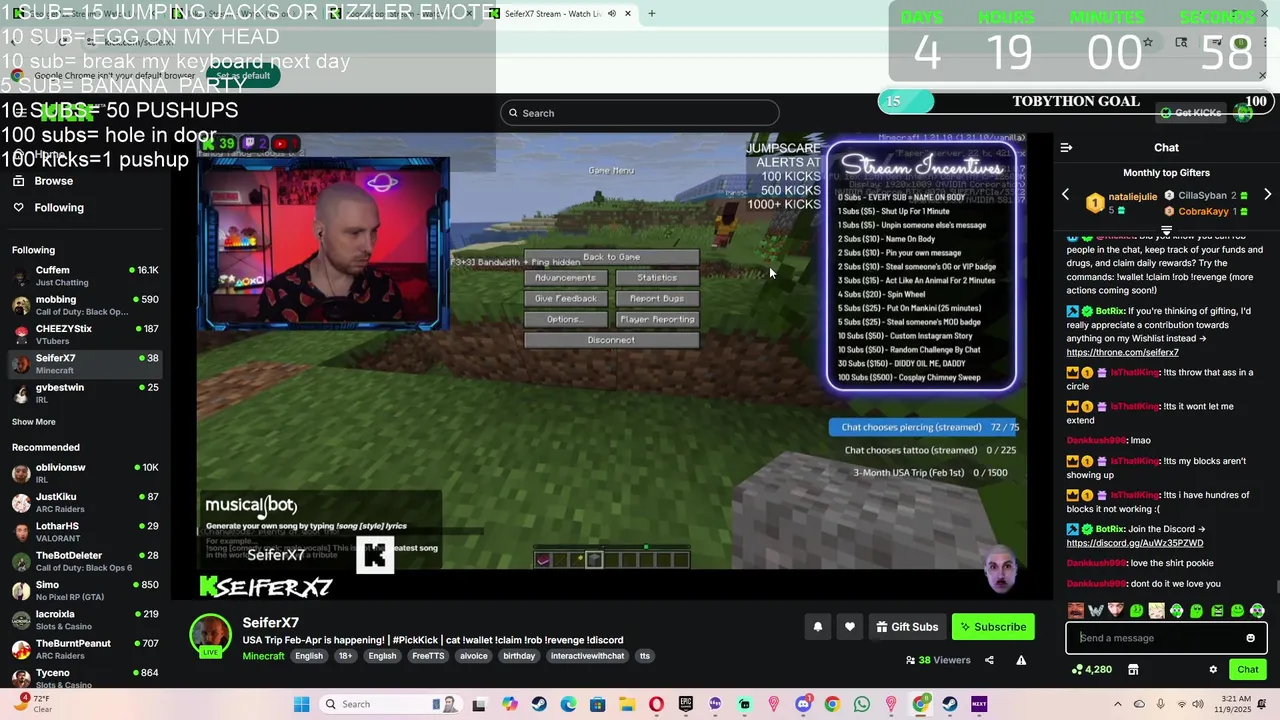Screen dimensions: 1280x720
Task: Open Microsoft Edge from taskbar
Action: tap(568, 704)
